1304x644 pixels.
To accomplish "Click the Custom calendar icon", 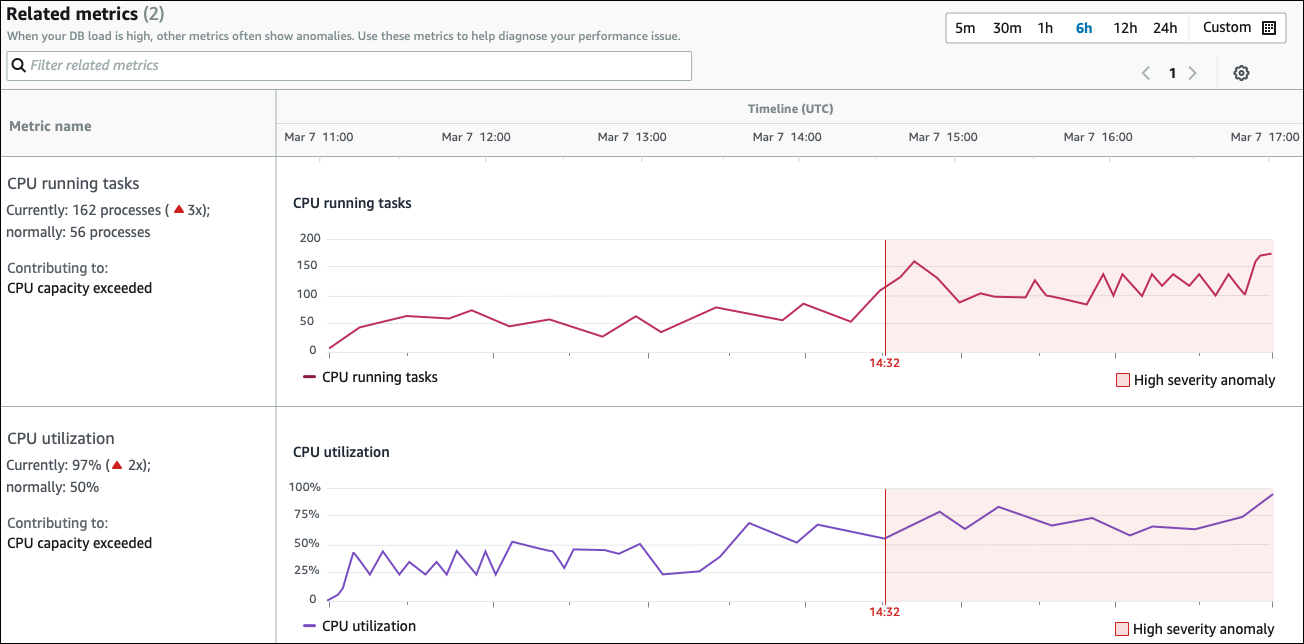I will [x=1269, y=28].
